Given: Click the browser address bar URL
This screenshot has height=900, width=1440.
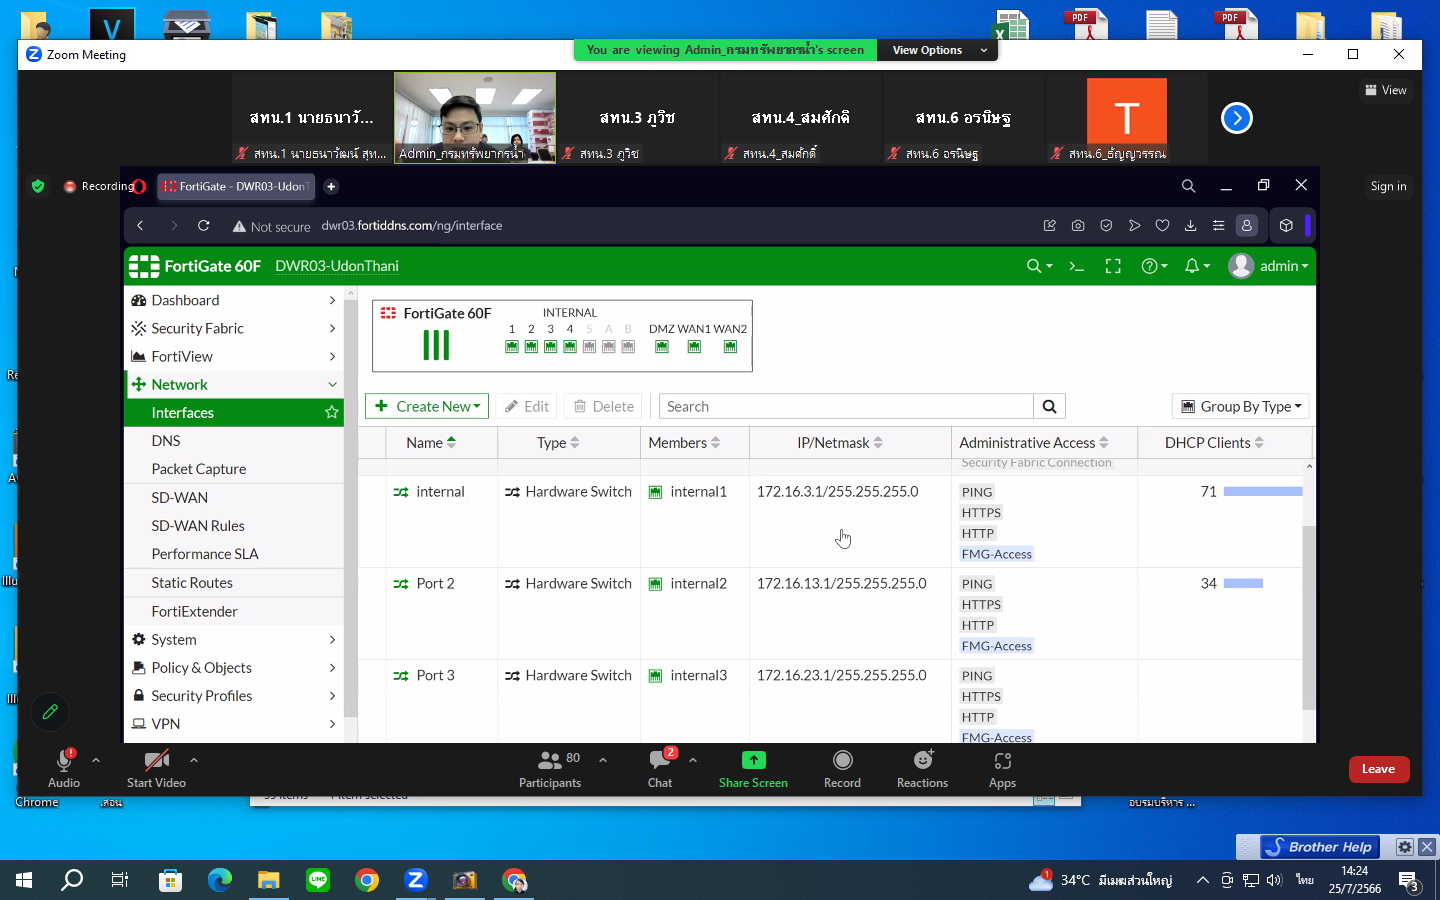Looking at the screenshot, I should (x=411, y=226).
